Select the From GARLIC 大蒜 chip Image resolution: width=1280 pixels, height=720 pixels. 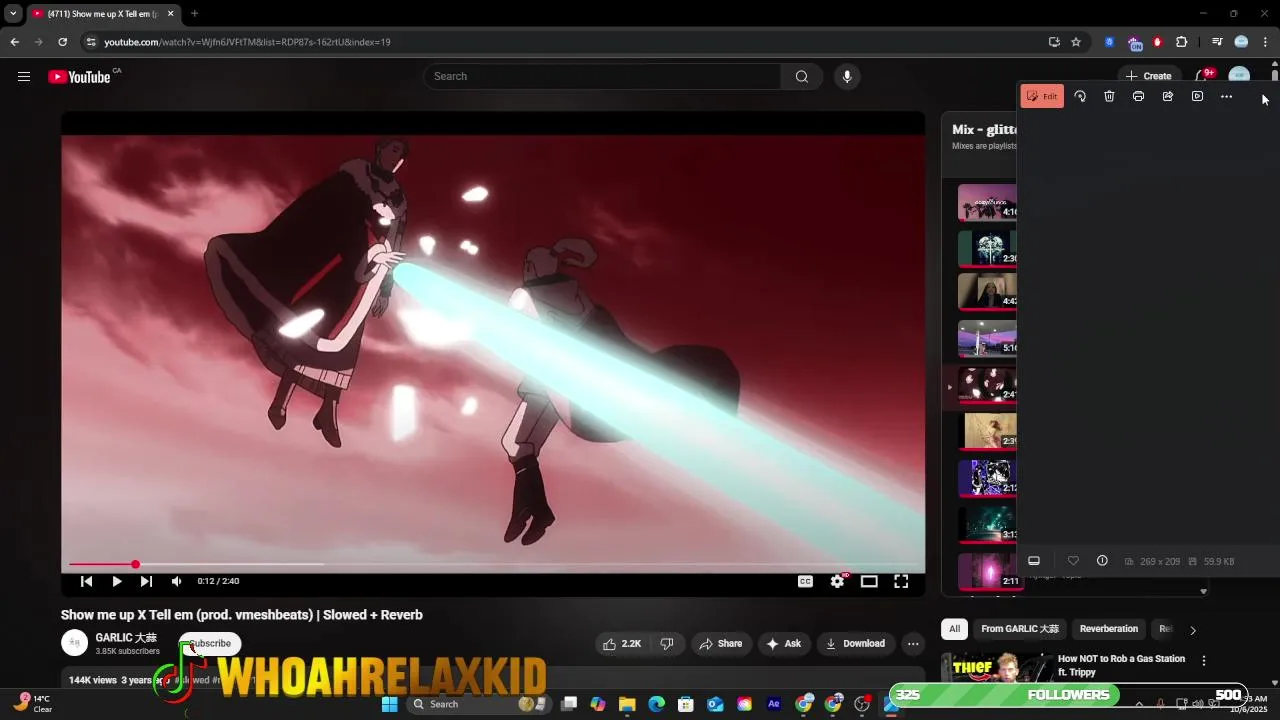[x=1020, y=629]
